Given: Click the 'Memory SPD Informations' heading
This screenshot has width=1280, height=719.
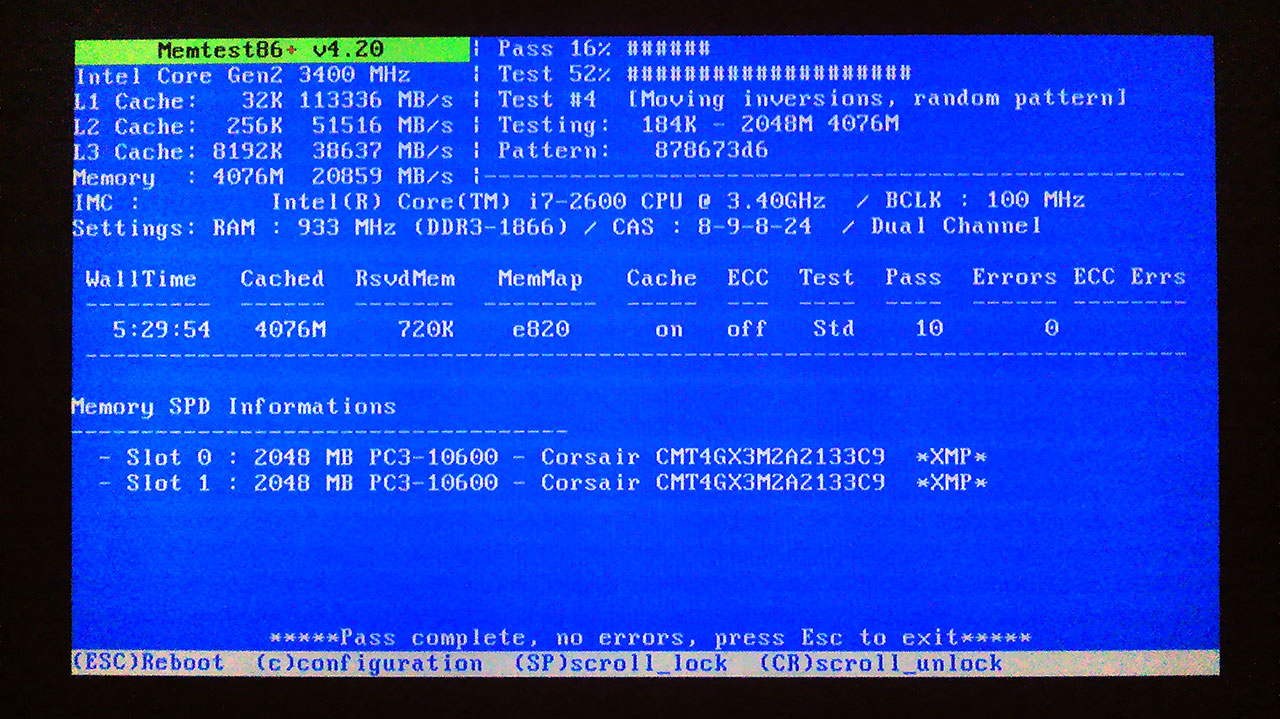Looking at the screenshot, I should (x=234, y=407).
